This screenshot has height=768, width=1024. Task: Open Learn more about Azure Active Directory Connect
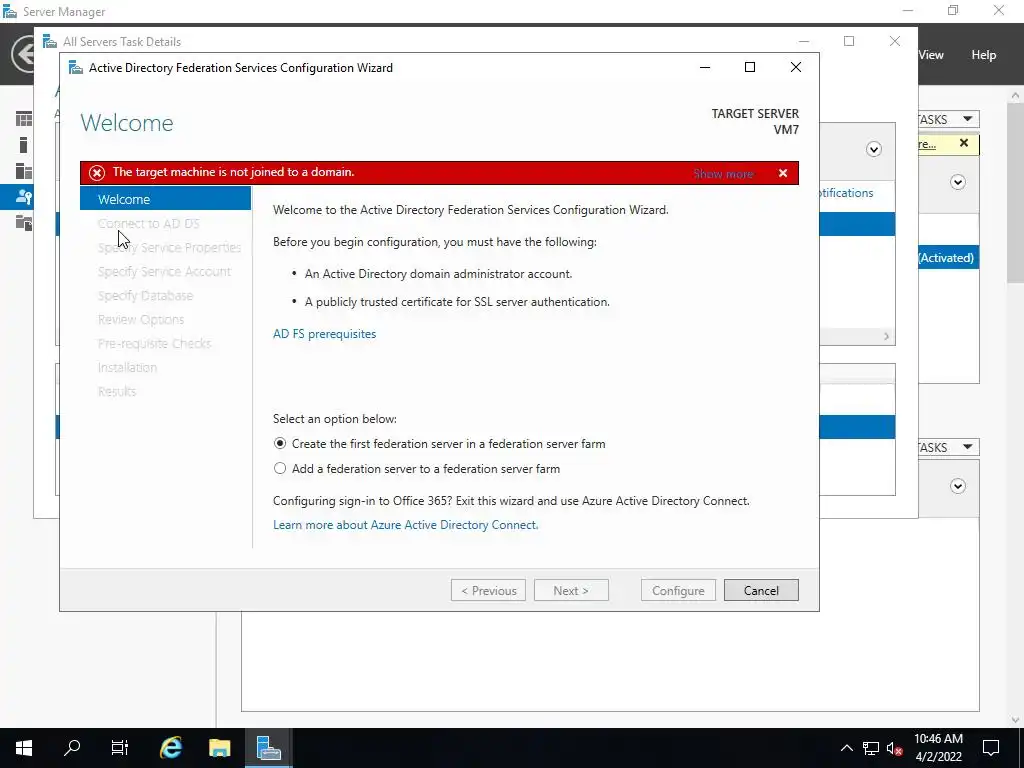tap(406, 524)
